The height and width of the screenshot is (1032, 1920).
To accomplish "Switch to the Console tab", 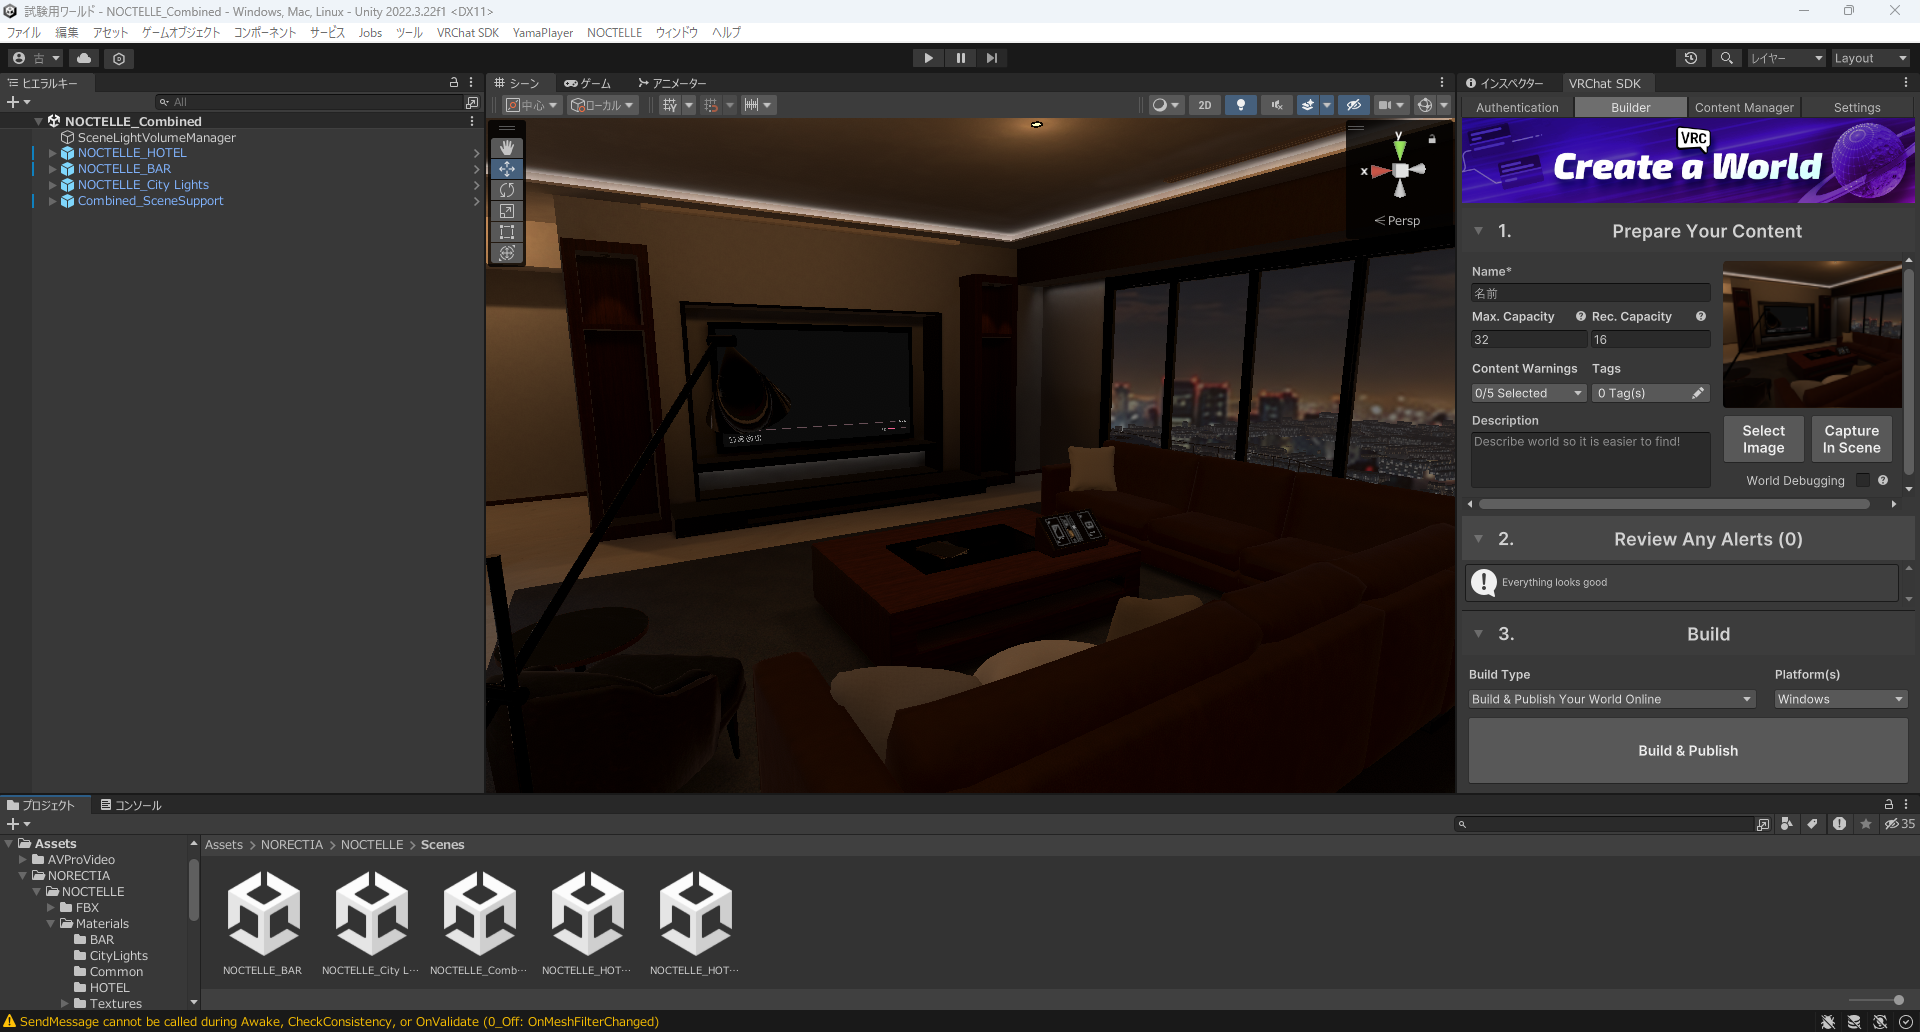I will pos(131,805).
